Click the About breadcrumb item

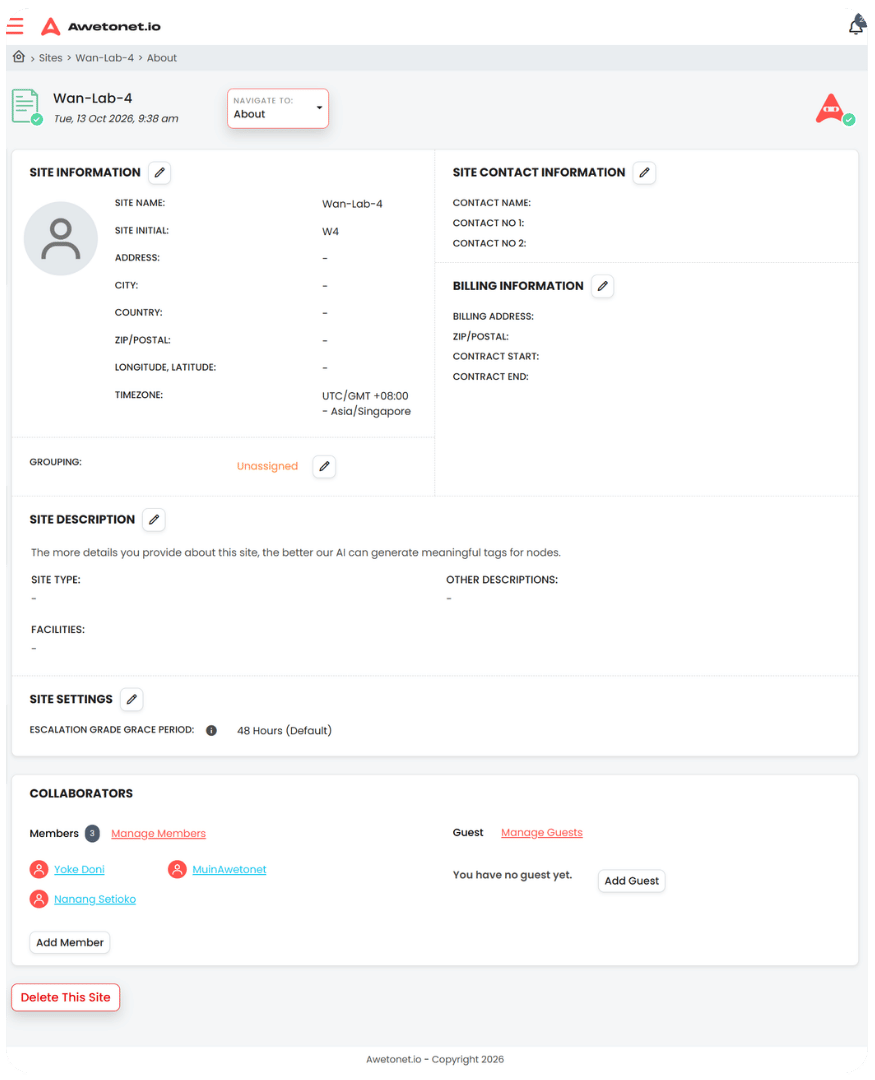162,58
